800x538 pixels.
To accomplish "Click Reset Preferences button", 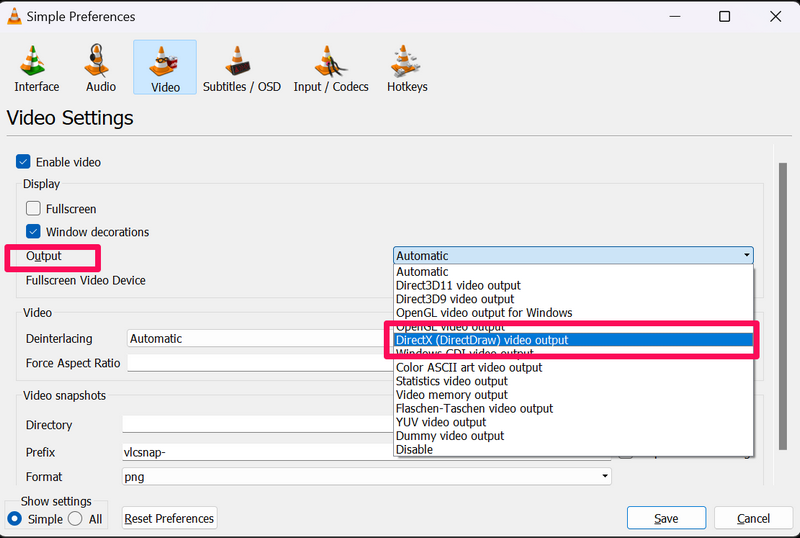I will coord(169,518).
